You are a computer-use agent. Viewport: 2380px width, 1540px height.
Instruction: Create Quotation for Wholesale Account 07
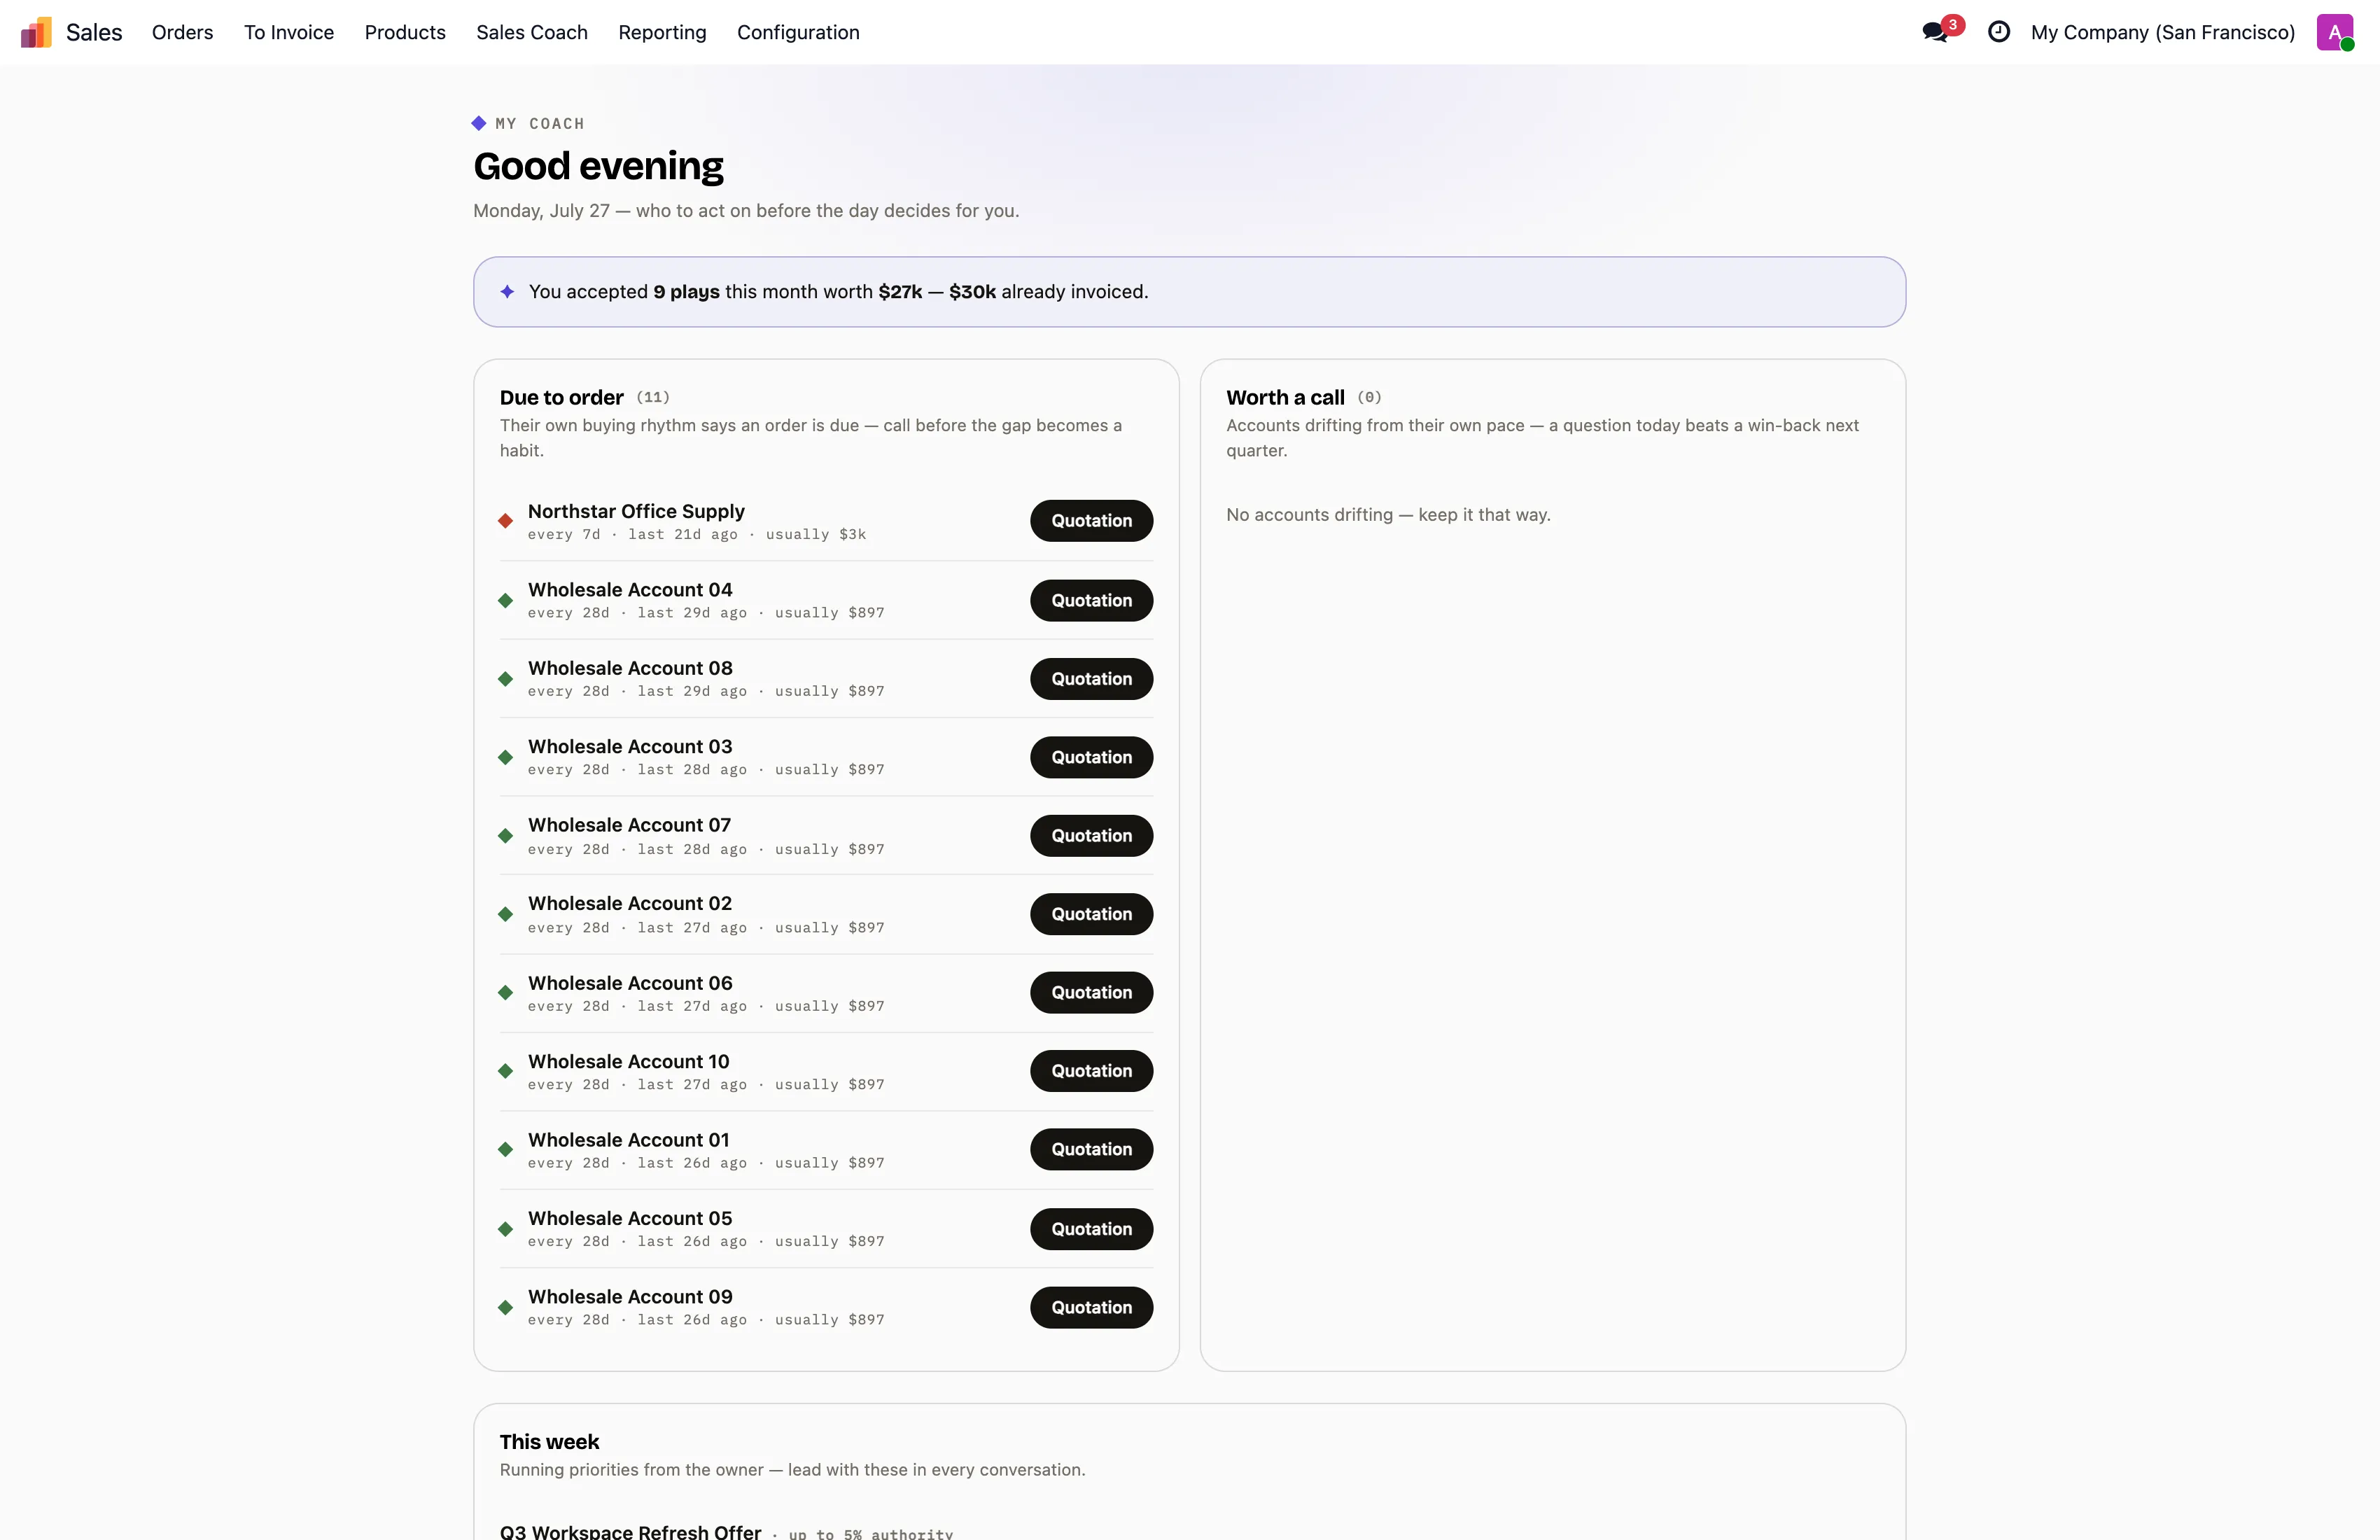tap(1092, 836)
